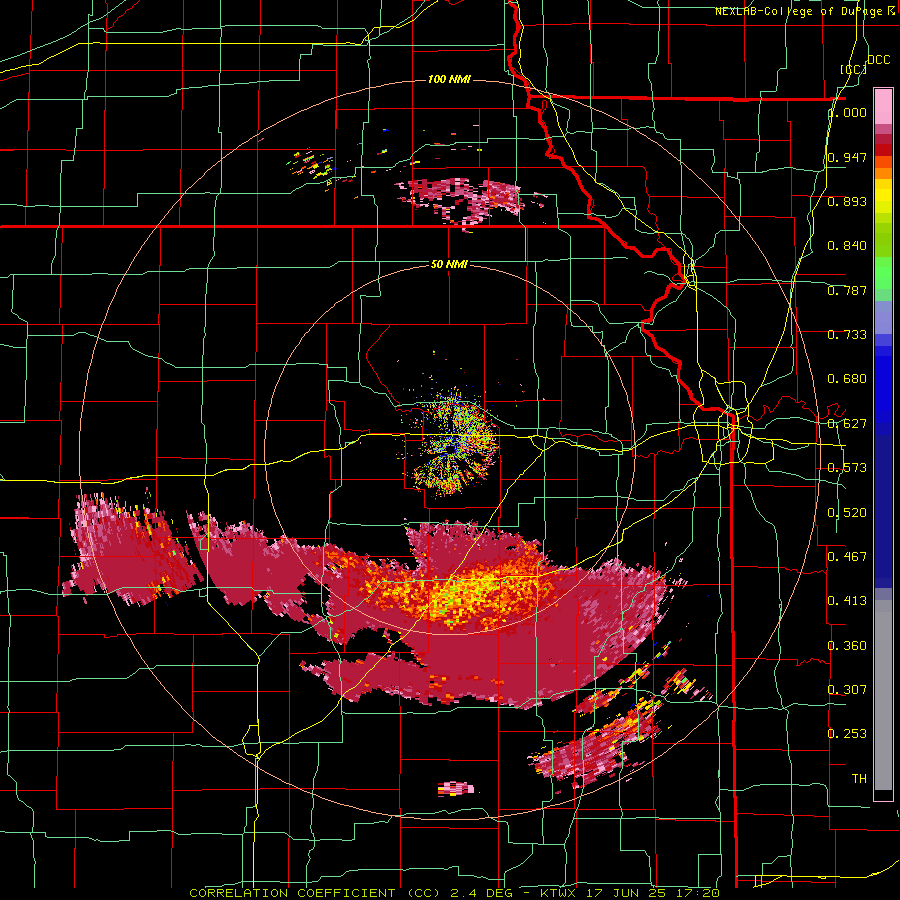Click the 50 NMI range ring label
The height and width of the screenshot is (900, 900).
tap(449, 264)
